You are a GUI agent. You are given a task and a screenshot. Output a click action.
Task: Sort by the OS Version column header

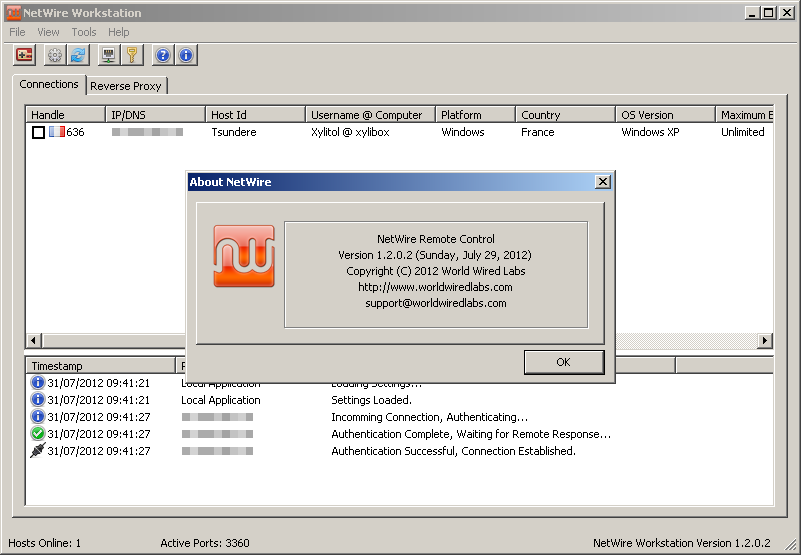[665, 114]
